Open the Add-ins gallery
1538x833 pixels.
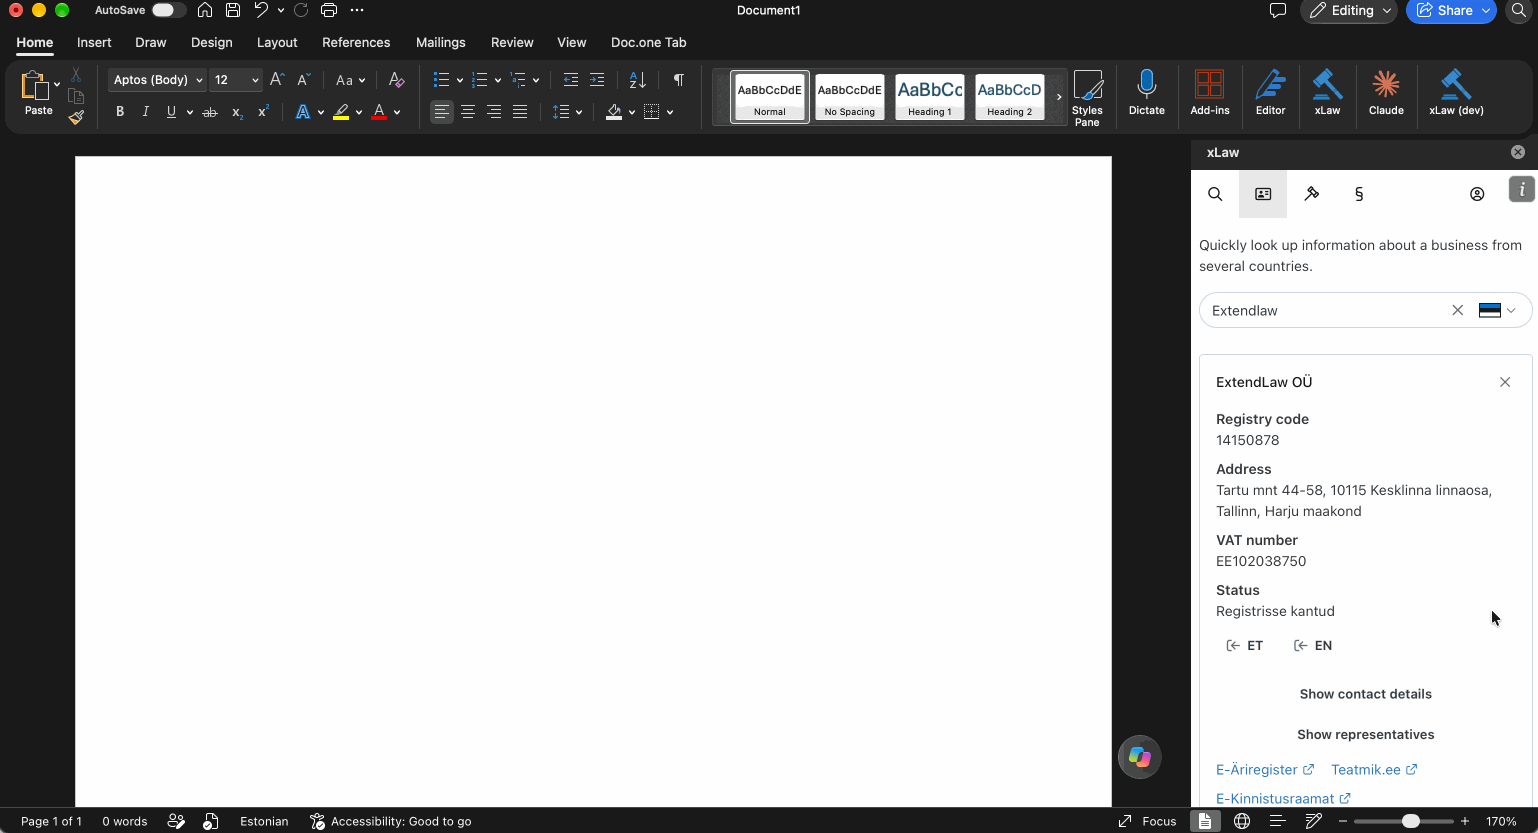tap(1210, 93)
